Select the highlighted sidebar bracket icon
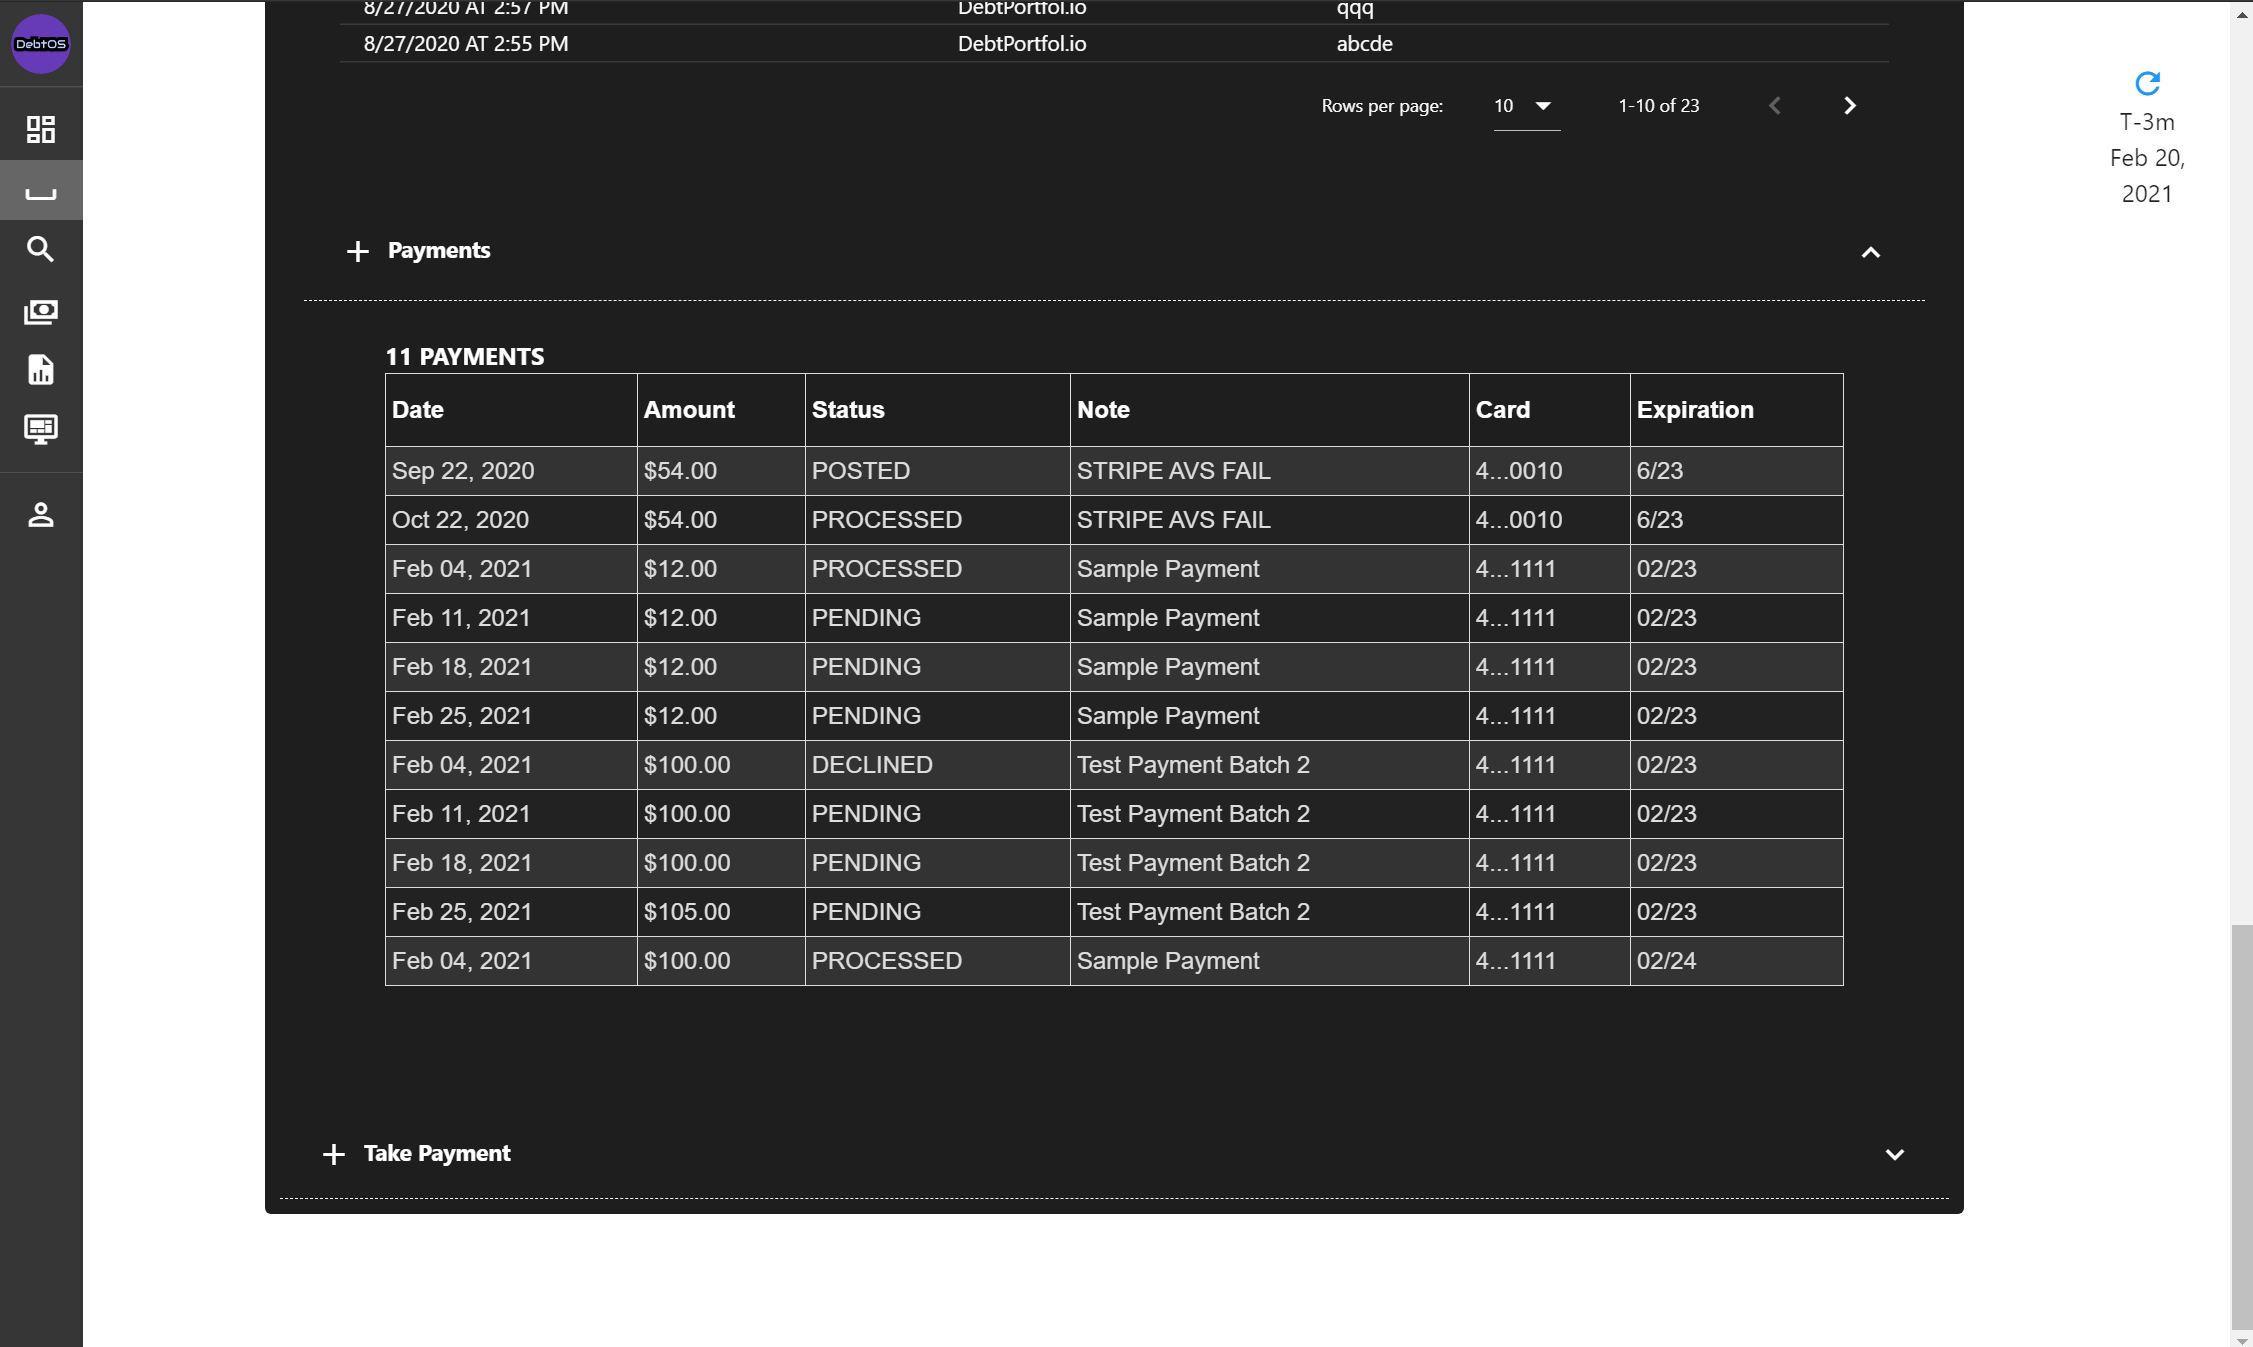This screenshot has width=2253, height=1347. [41, 191]
